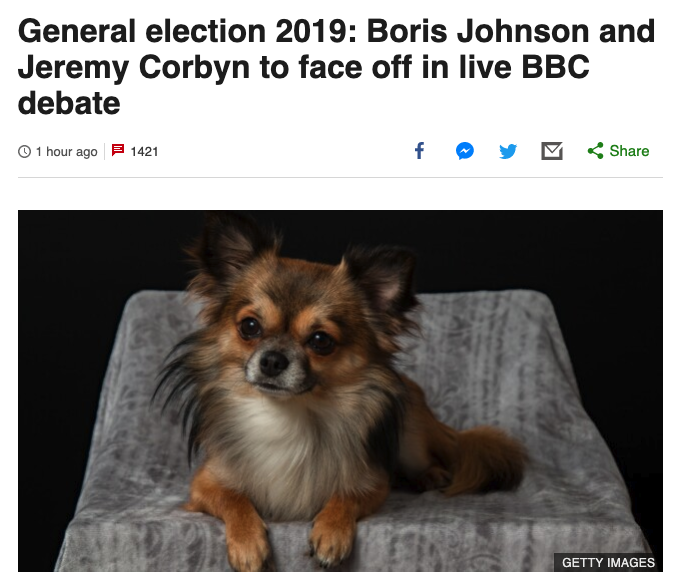Click the green share nodes icon

pyautogui.click(x=595, y=151)
